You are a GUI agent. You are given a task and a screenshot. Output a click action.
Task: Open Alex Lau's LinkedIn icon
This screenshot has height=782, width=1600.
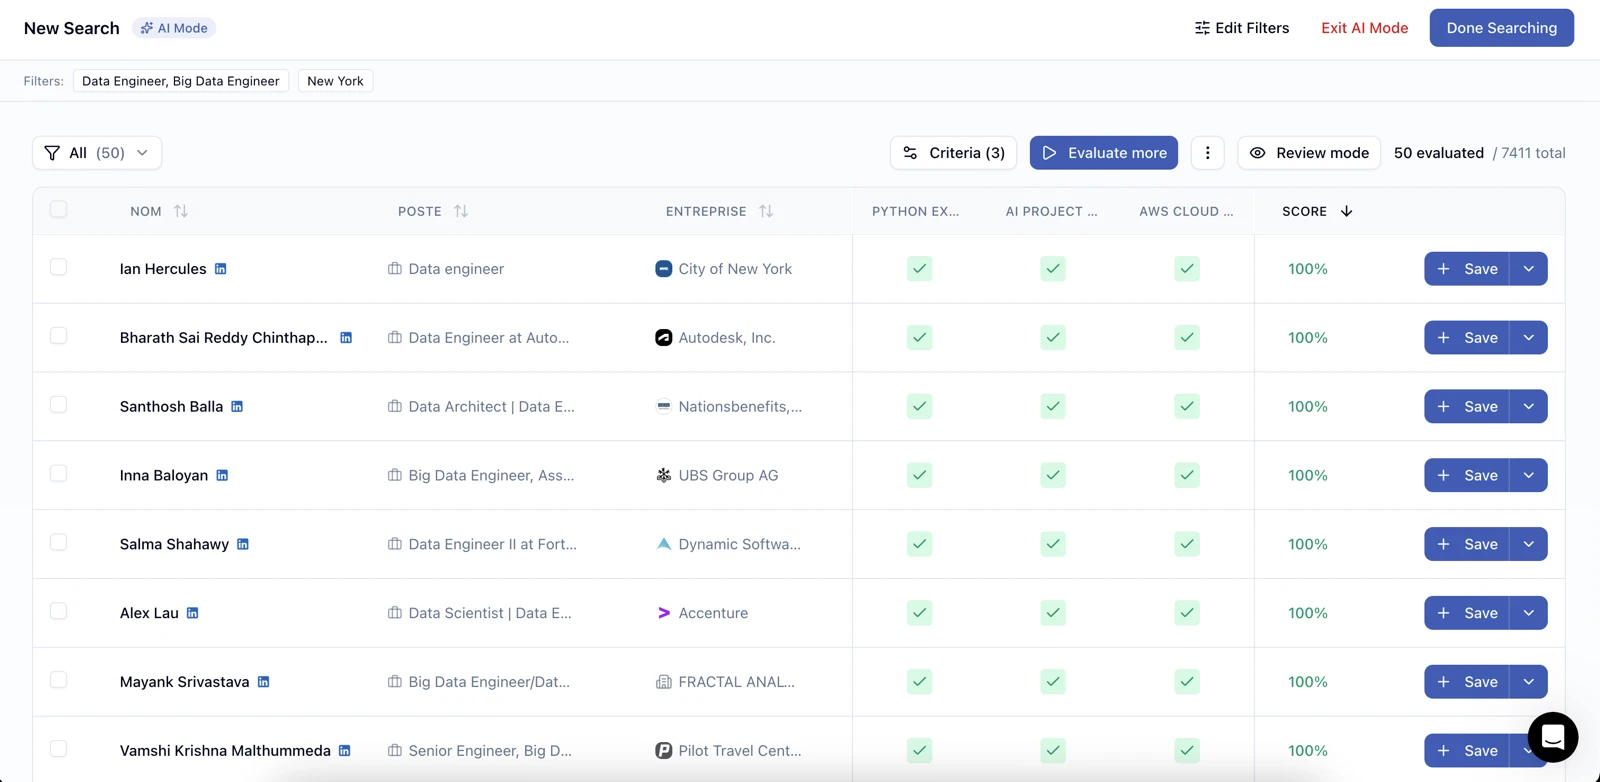[193, 613]
